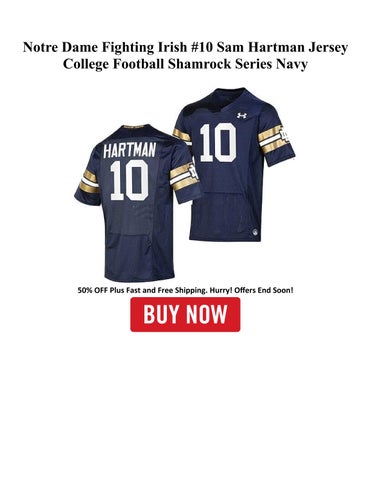
Task: Click the Sam Hartman Jersey text in the title
Action: click(282, 47)
